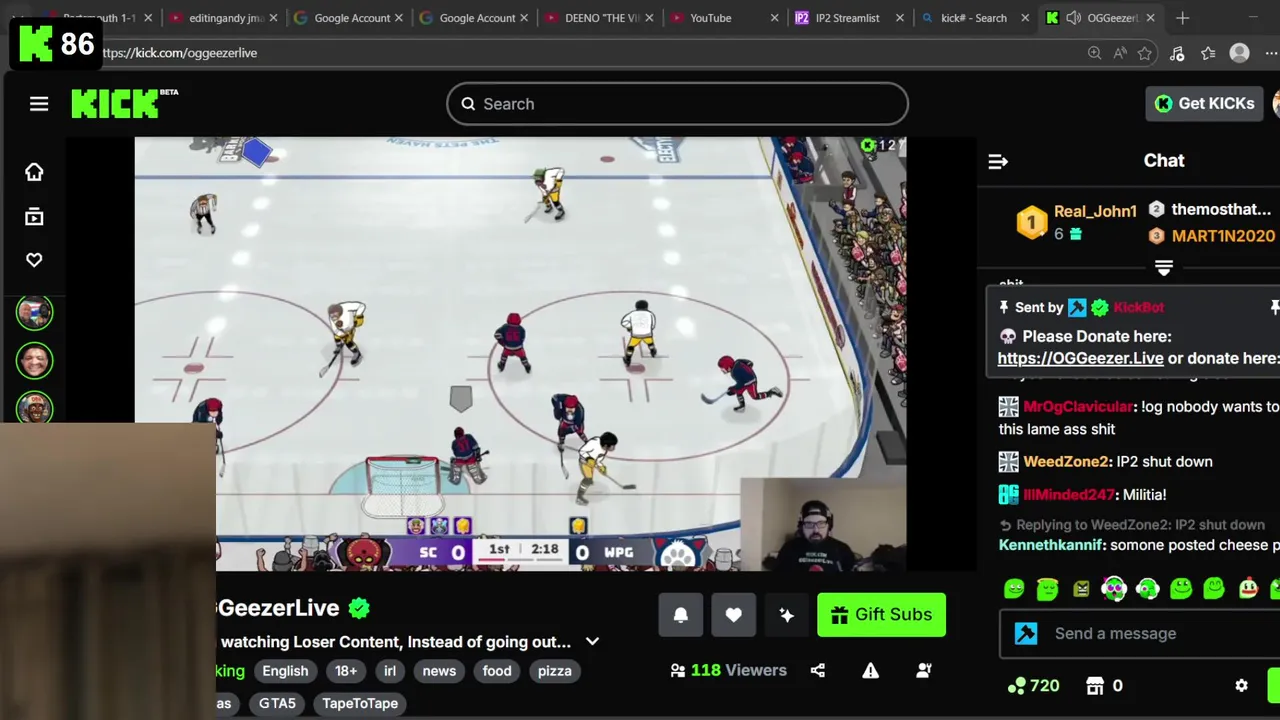The image size is (1280, 720).
Task: Go to Home in the left sidebar
Action: pyautogui.click(x=34, y=172)
